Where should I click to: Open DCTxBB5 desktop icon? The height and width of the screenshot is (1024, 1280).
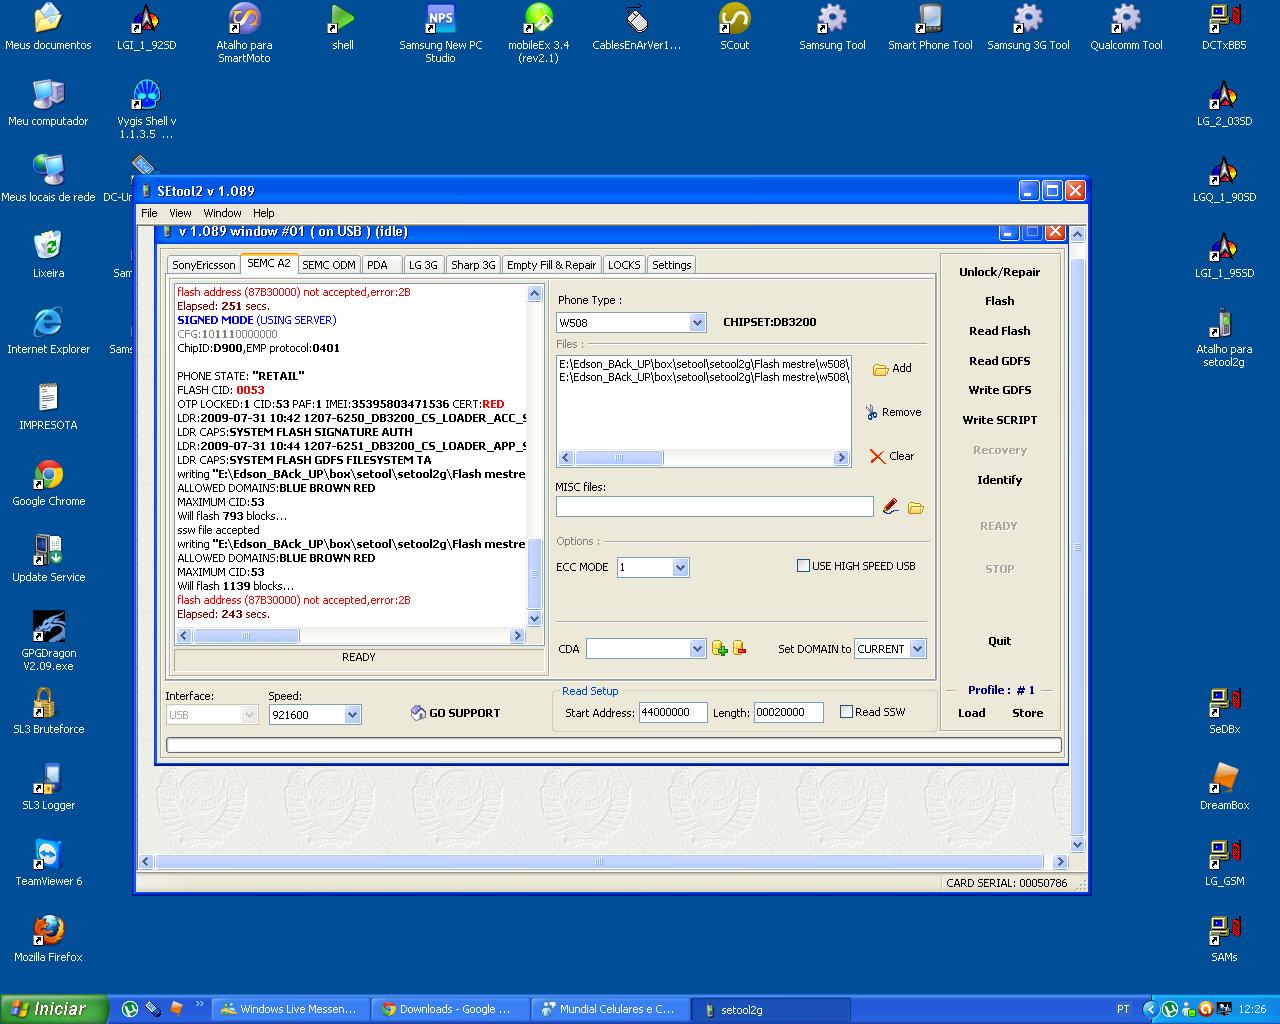click(1224, 28)
